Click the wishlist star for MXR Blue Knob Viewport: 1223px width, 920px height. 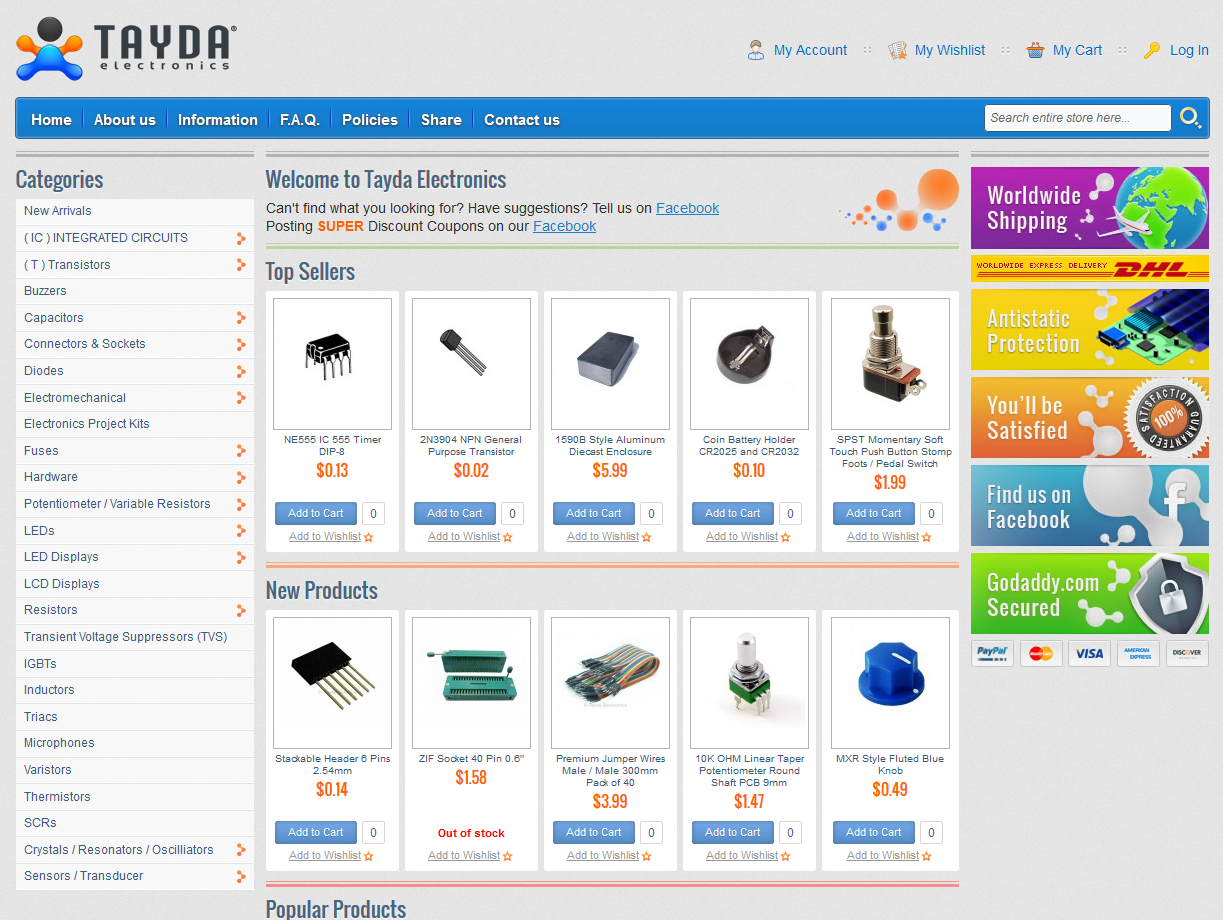927,856
